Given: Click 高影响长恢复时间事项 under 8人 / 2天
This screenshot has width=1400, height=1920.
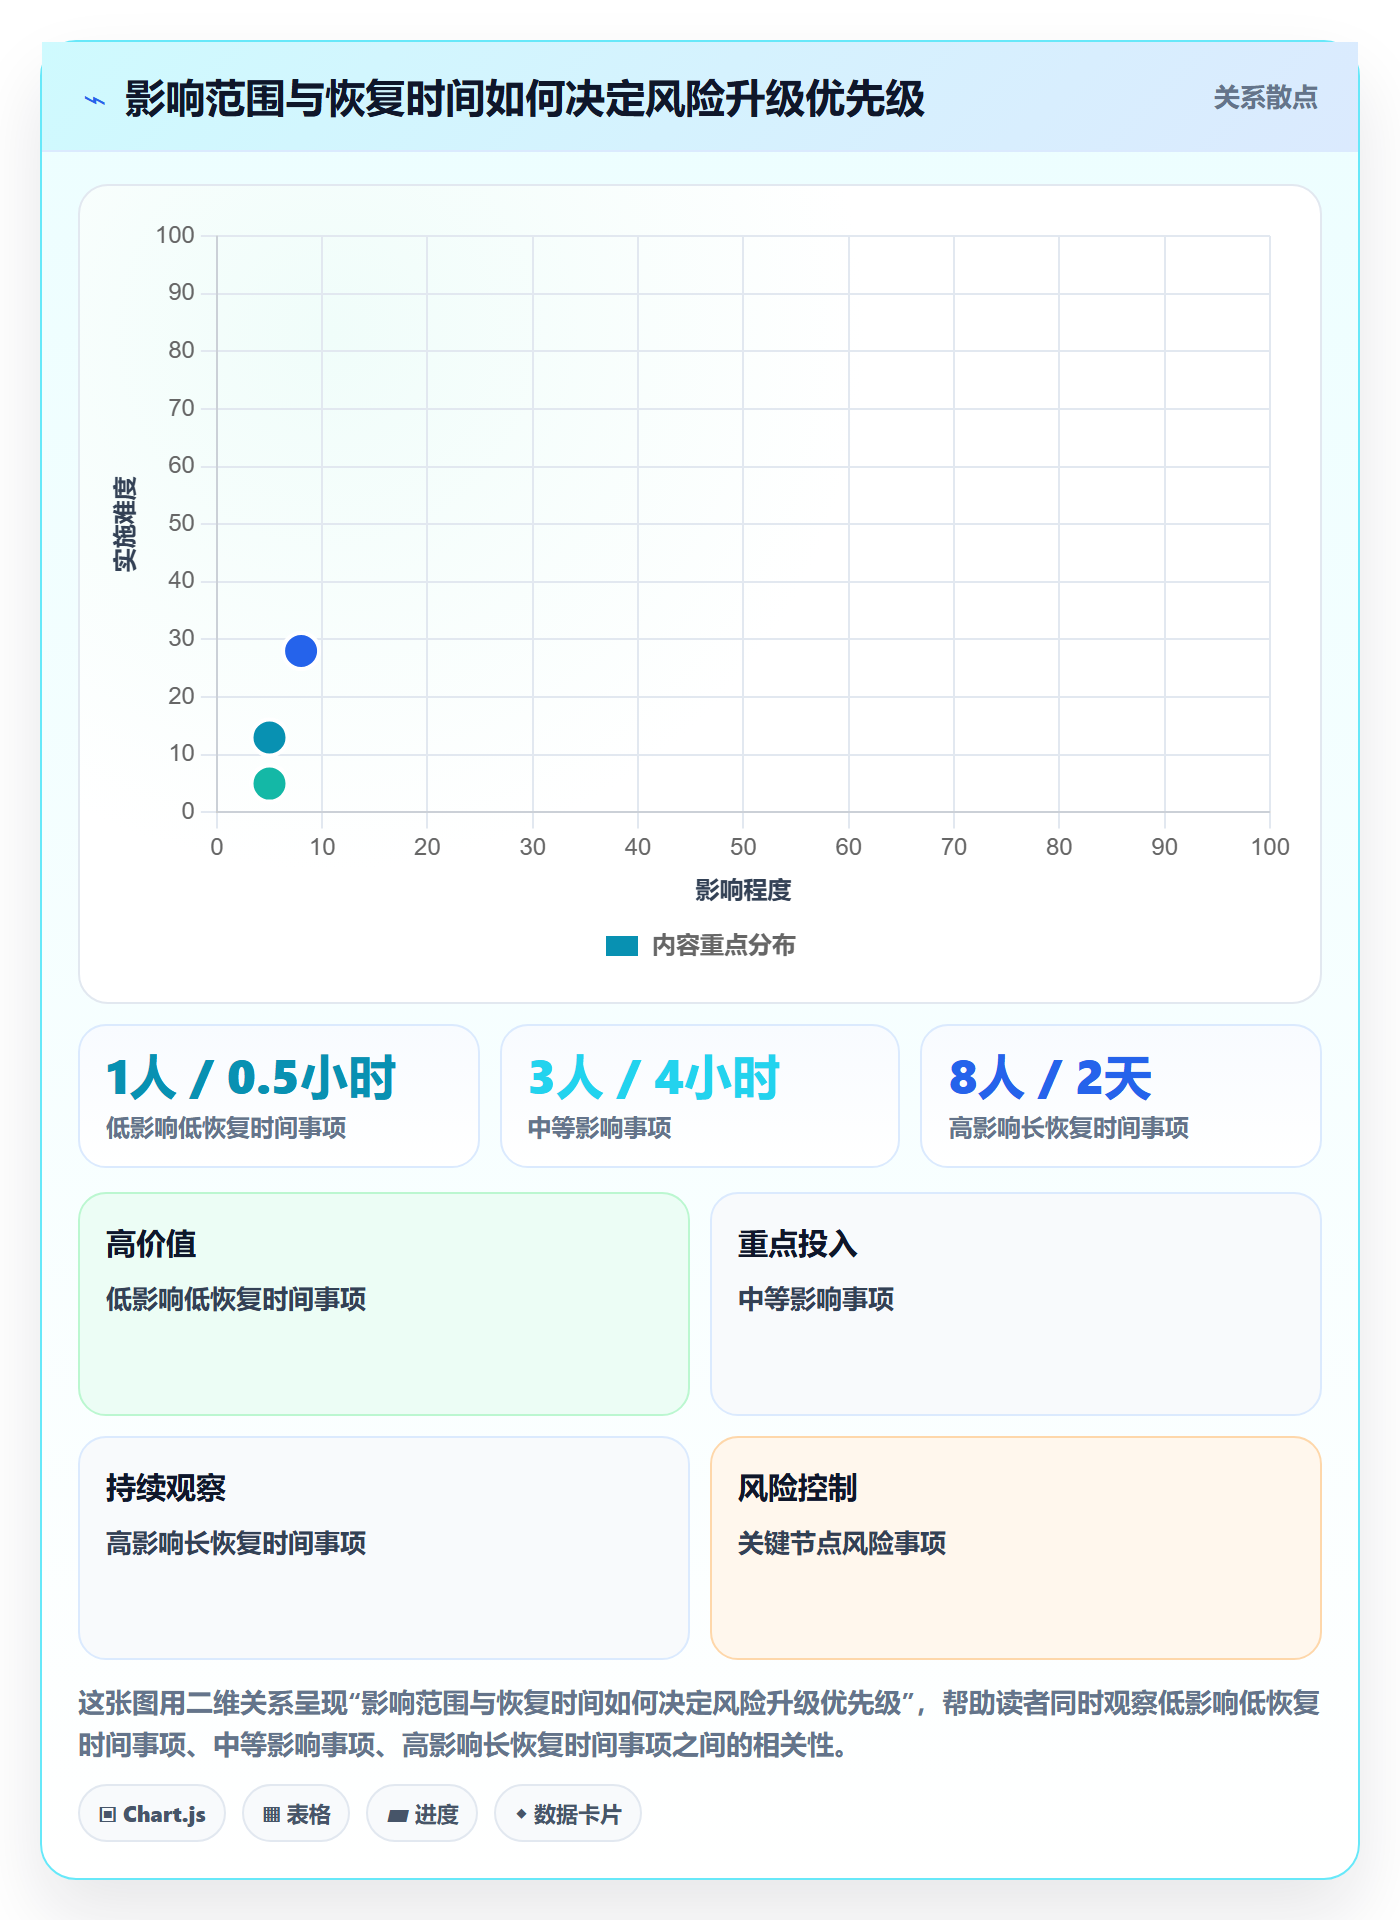Looking at the screenshot, I should point(1068,1128).
